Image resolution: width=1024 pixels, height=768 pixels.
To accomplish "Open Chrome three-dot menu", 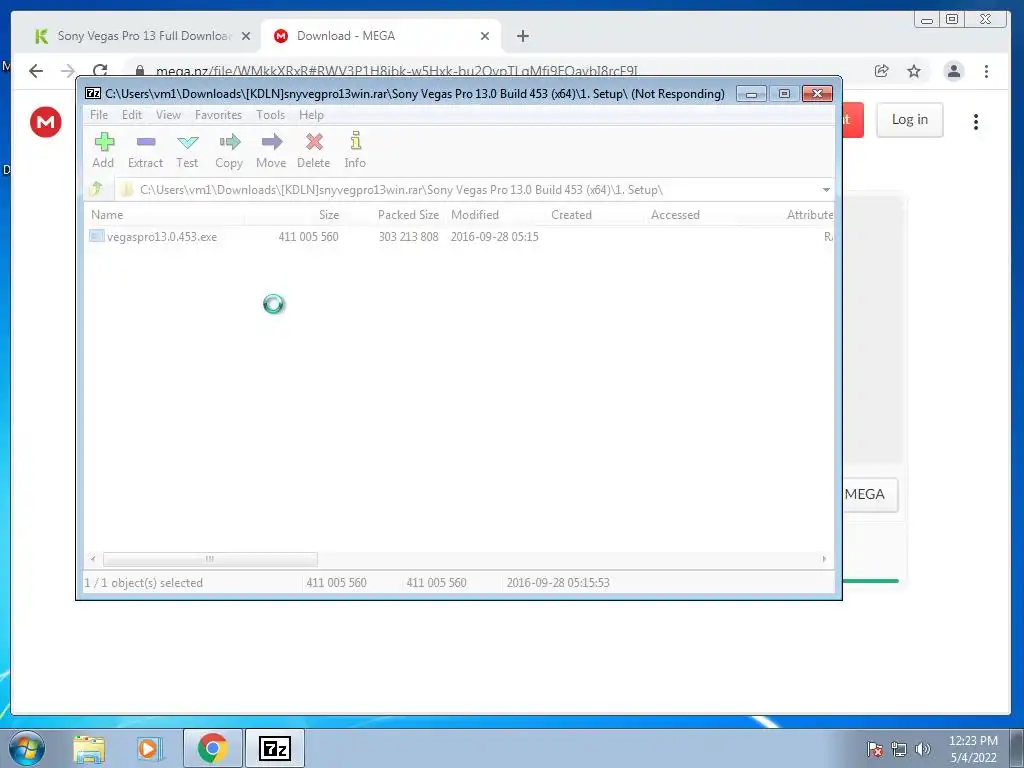I will (x=986, y=71).
